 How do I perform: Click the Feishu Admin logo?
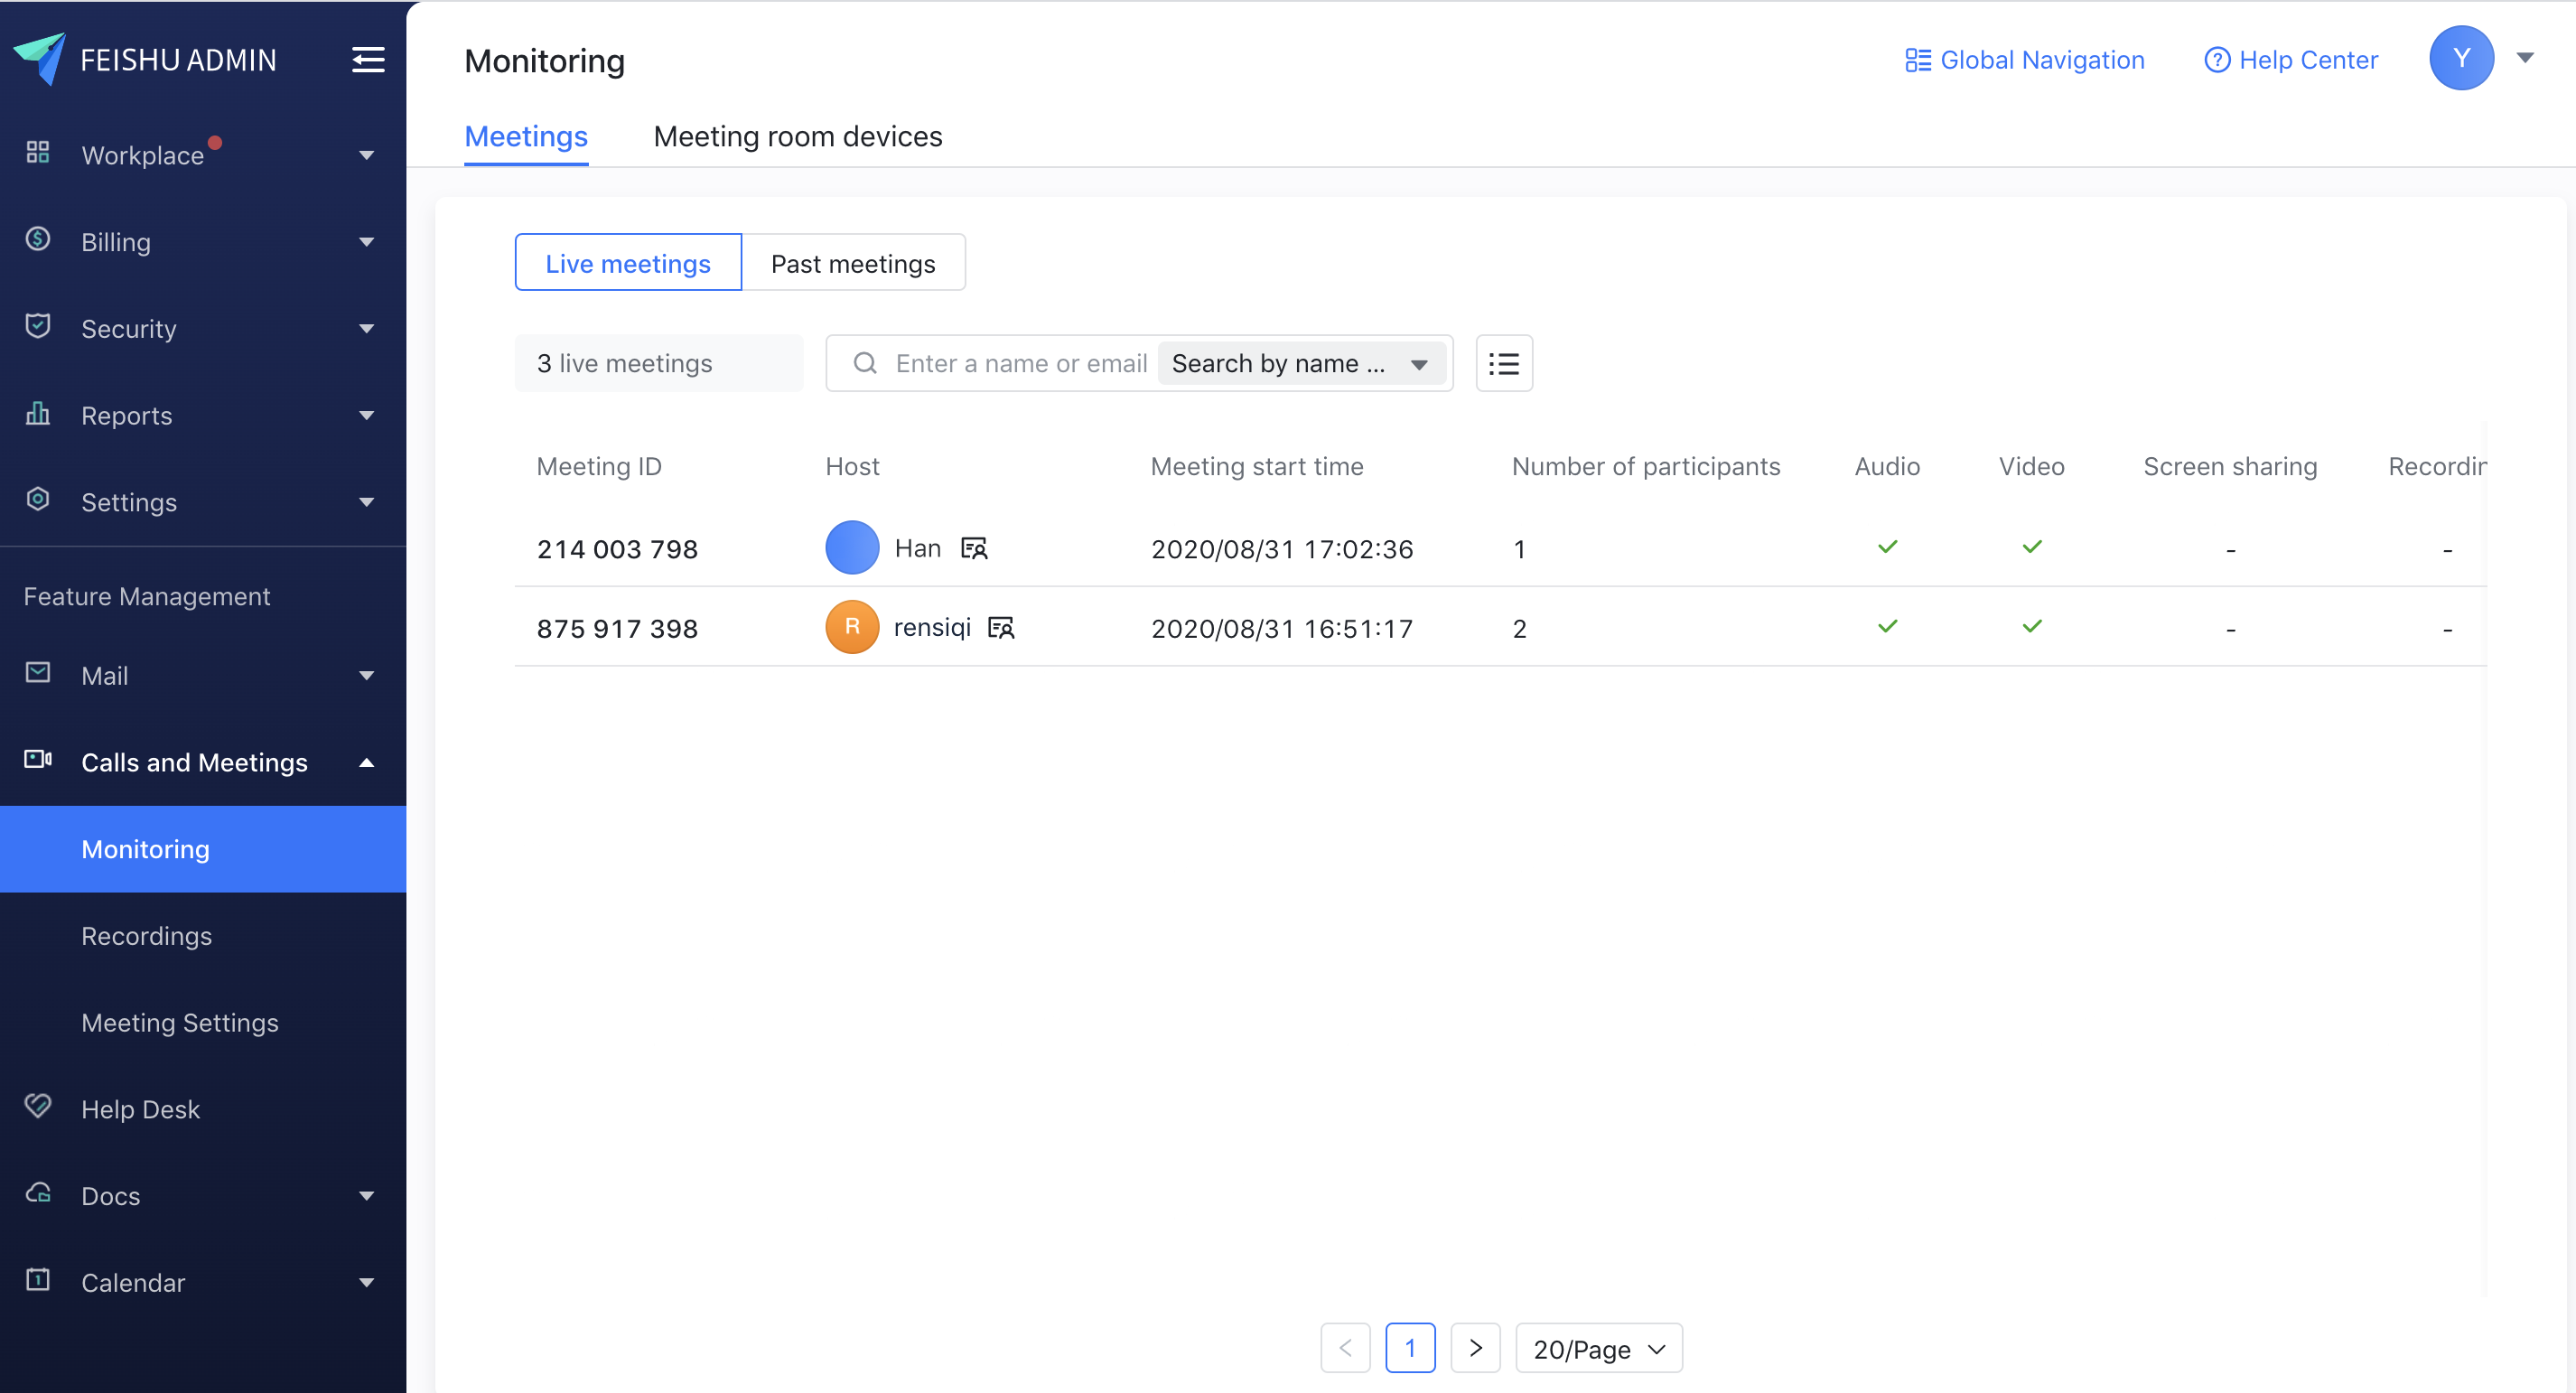(40, 58)
